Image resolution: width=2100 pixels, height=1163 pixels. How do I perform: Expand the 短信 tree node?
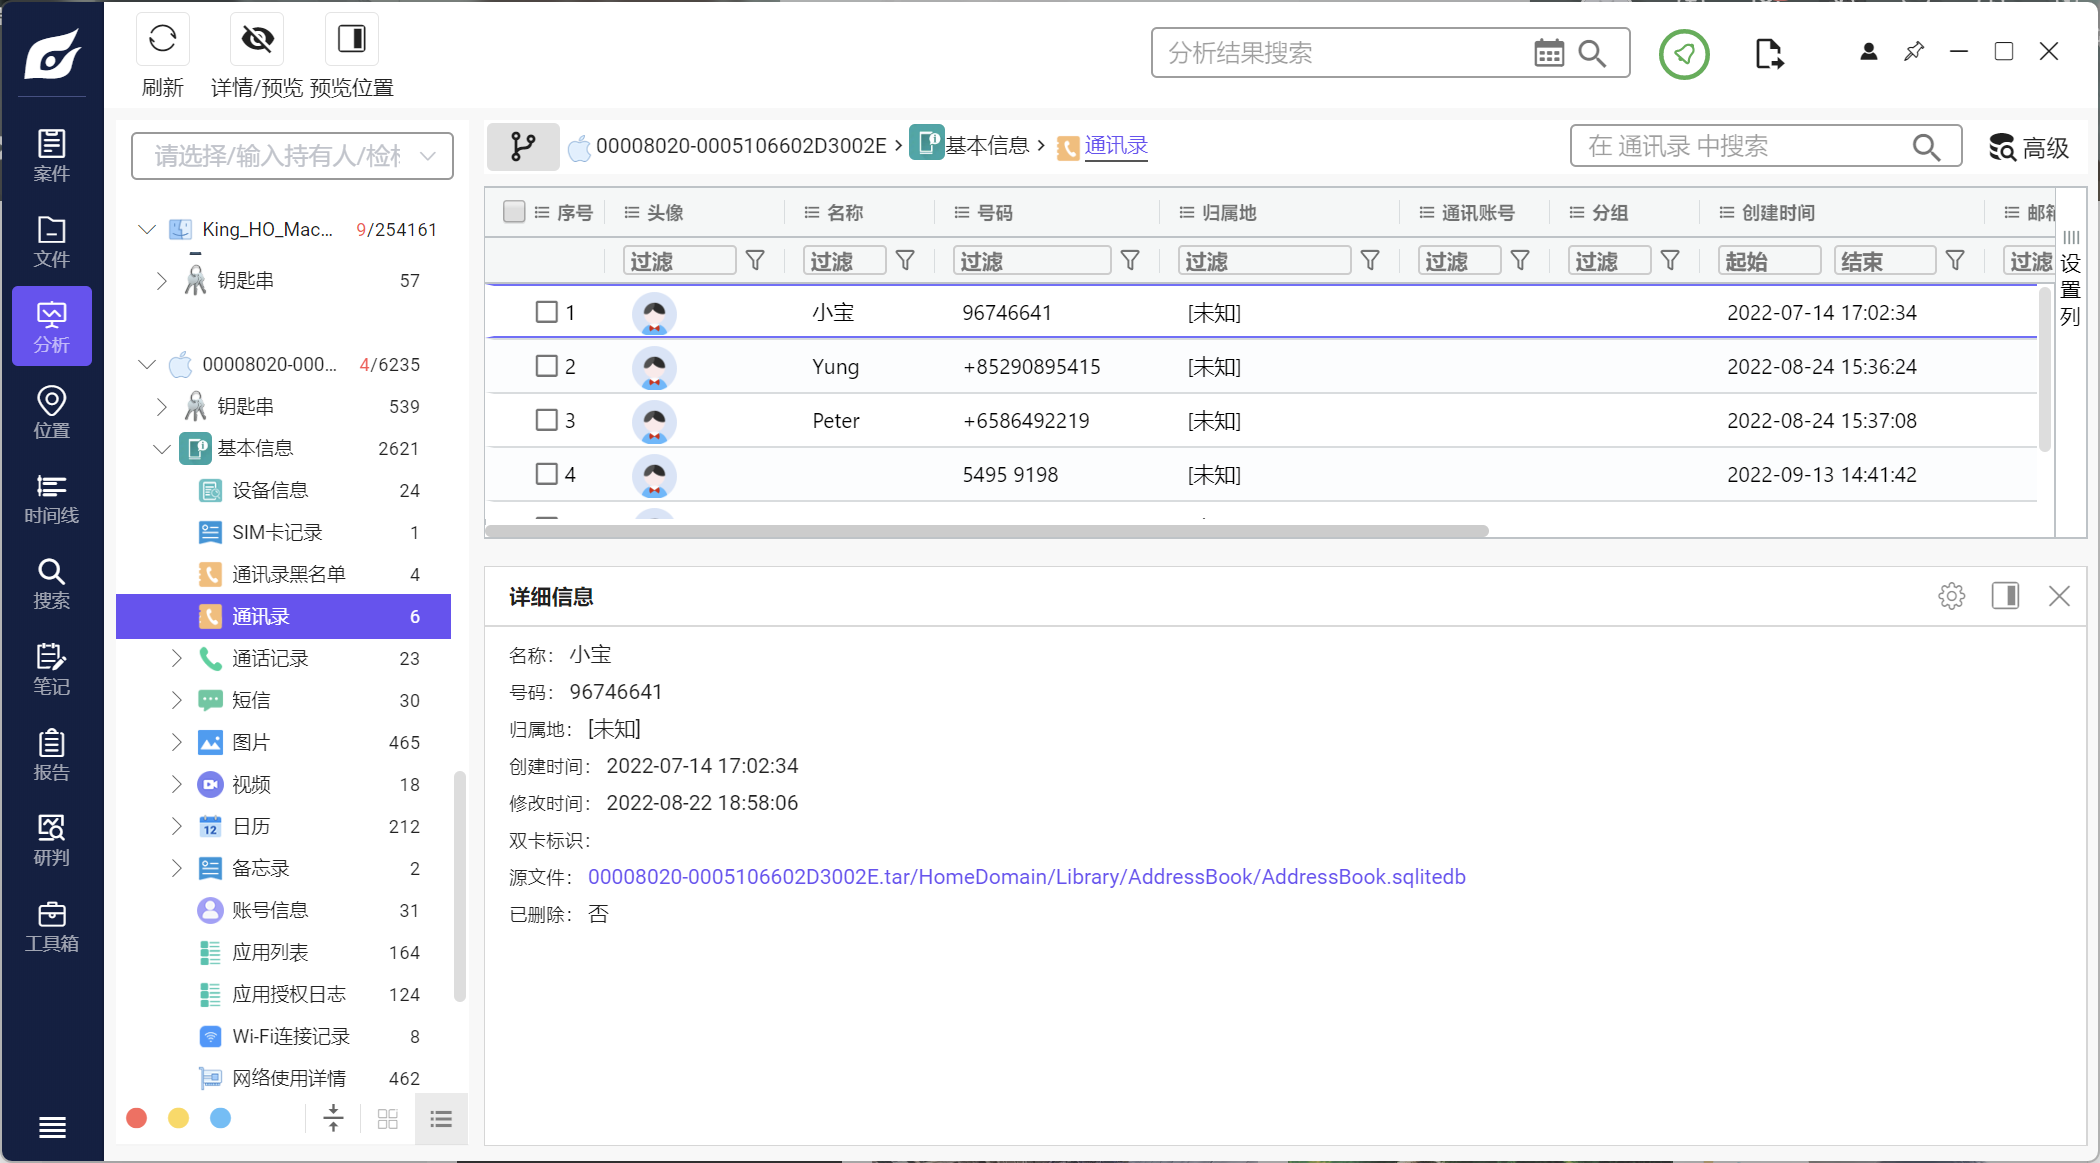[177, 701]
